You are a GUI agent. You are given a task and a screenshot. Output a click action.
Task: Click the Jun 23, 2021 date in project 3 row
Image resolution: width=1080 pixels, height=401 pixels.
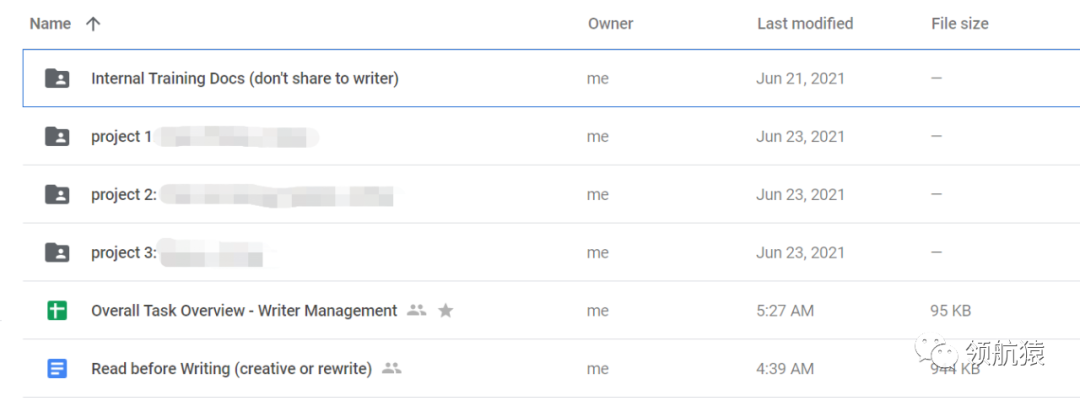pyautogui.click(x=800, y=253)
